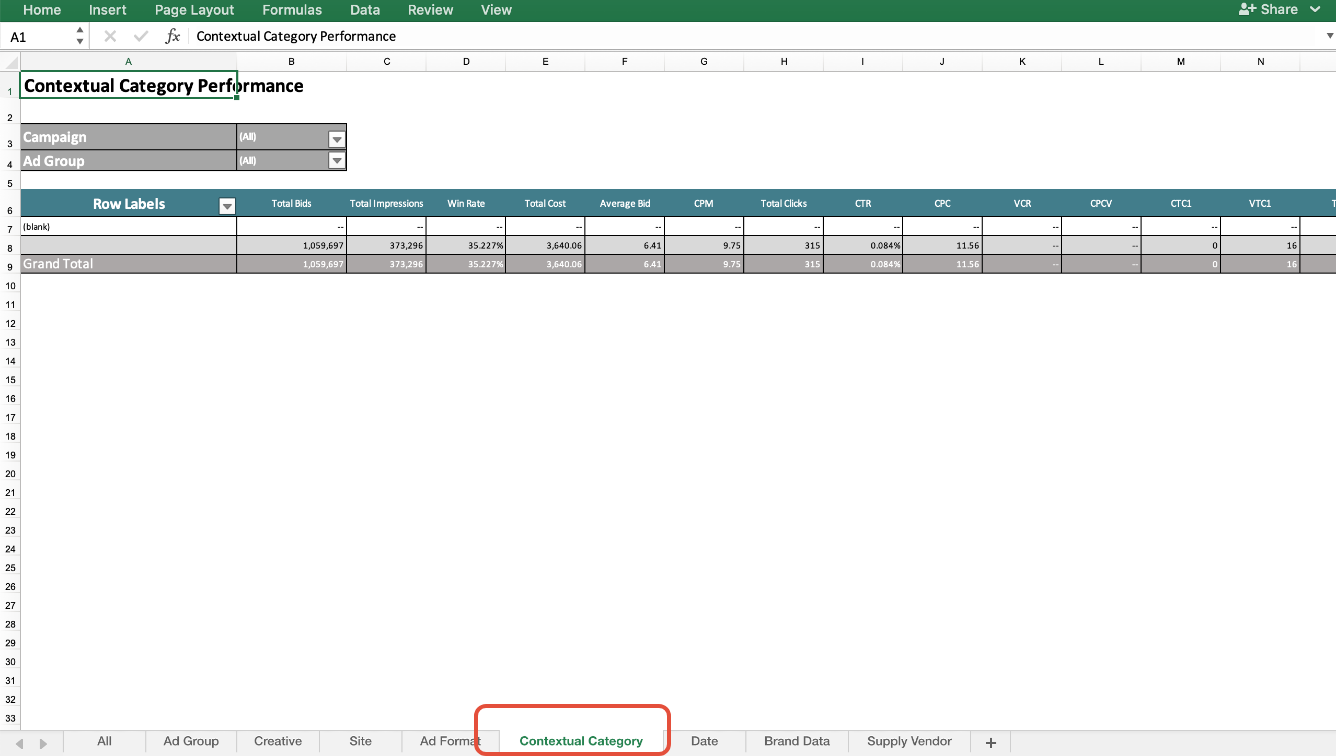Viewport: 1336px width, 756px height.
Task: Open the Page Layout ribbon tab
Action: coord(194,10)
